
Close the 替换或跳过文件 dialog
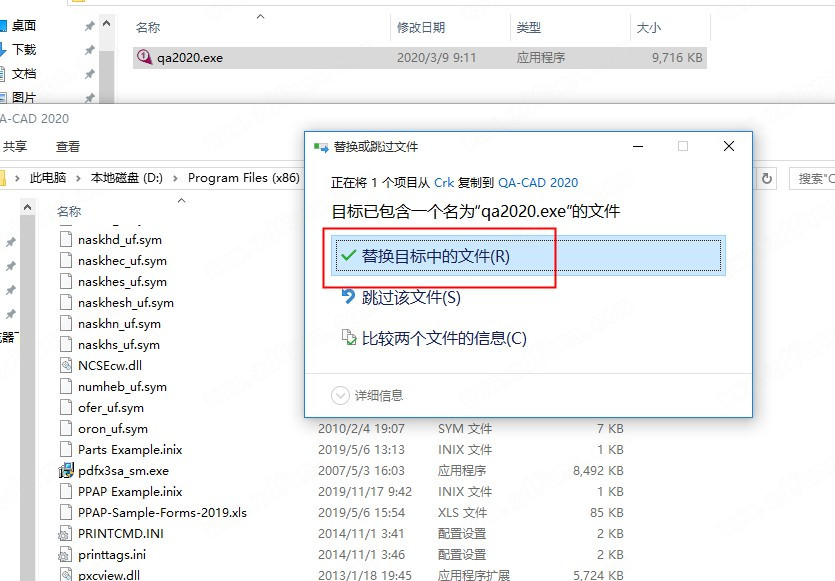pos(729,146)
